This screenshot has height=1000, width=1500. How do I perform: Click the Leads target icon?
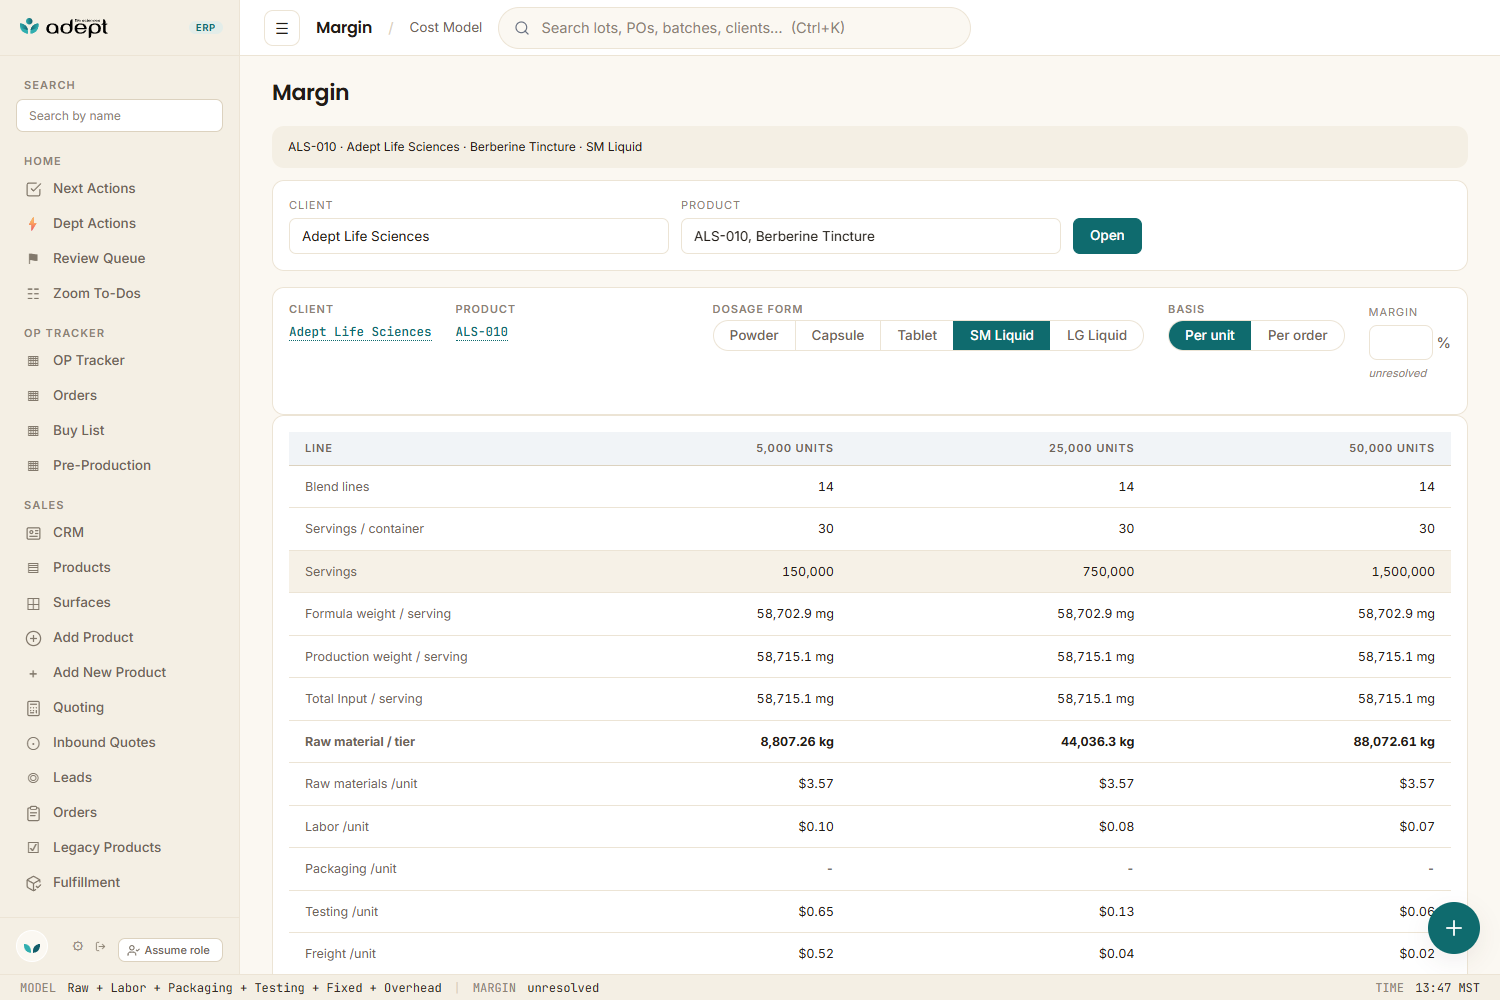click(33, 778)
